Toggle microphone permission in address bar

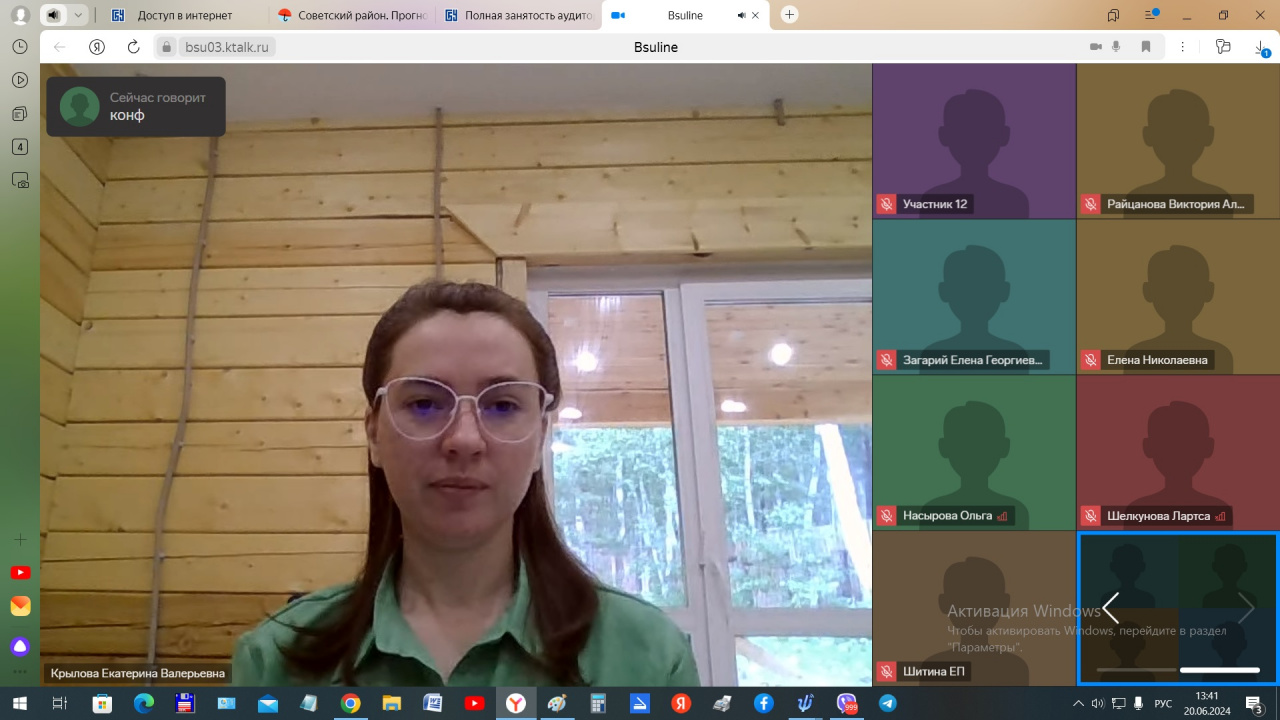[1117, 47]
